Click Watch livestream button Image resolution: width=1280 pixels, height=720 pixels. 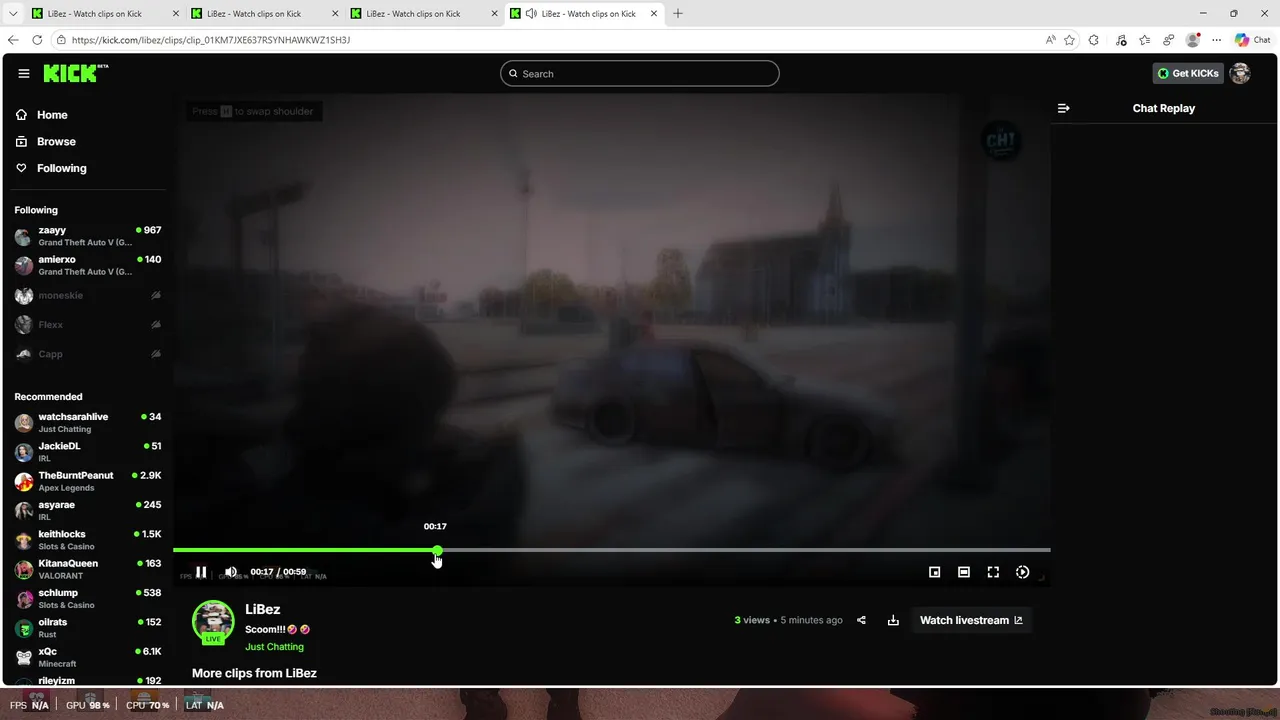click(x=971, y=620)
